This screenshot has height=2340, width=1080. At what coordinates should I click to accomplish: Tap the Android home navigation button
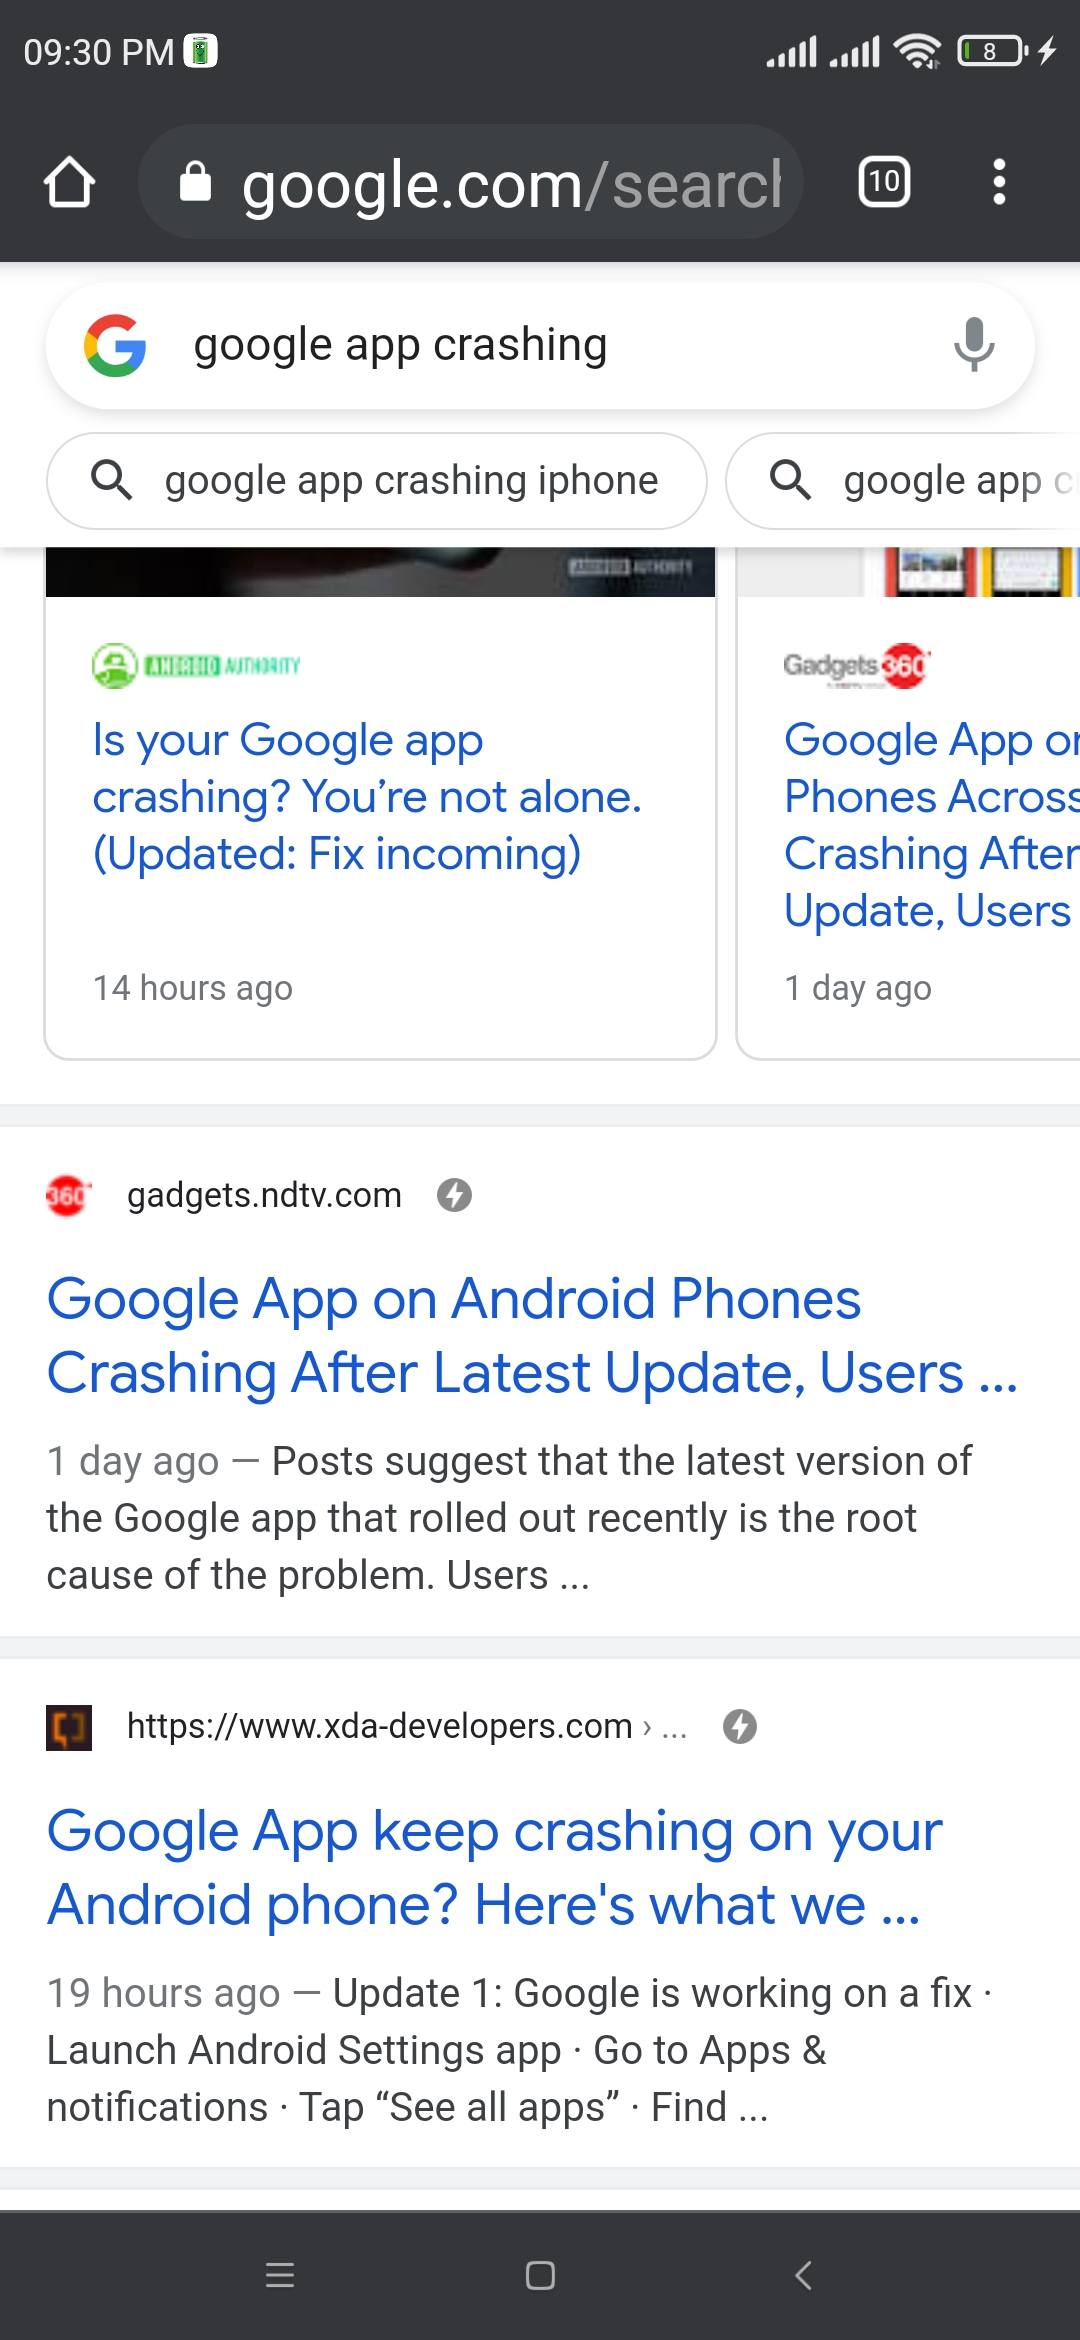pos(540,2276)
